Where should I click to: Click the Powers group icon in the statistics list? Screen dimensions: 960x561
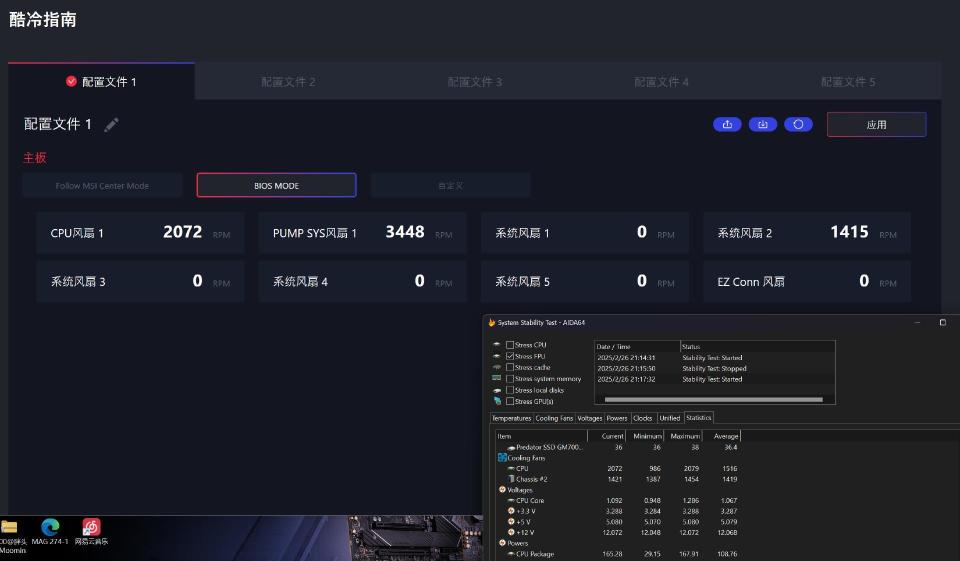click(502, 543)
